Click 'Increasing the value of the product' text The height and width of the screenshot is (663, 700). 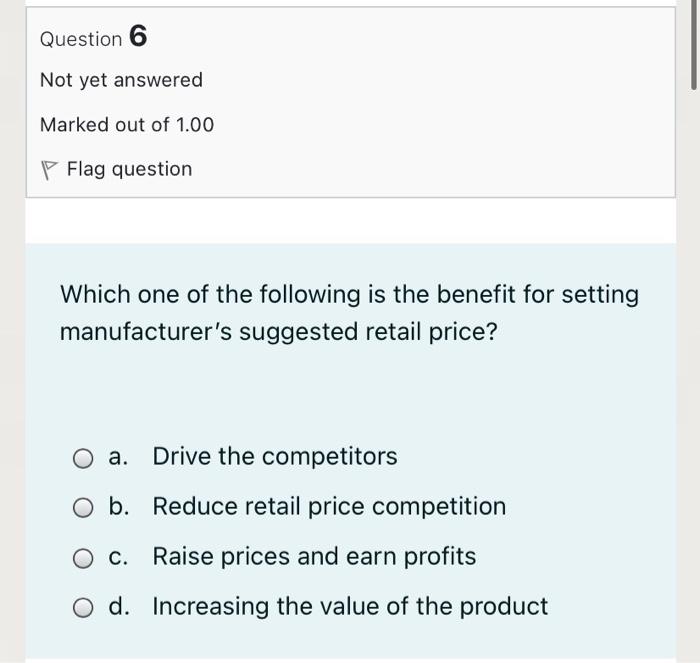tap(350, 607)
